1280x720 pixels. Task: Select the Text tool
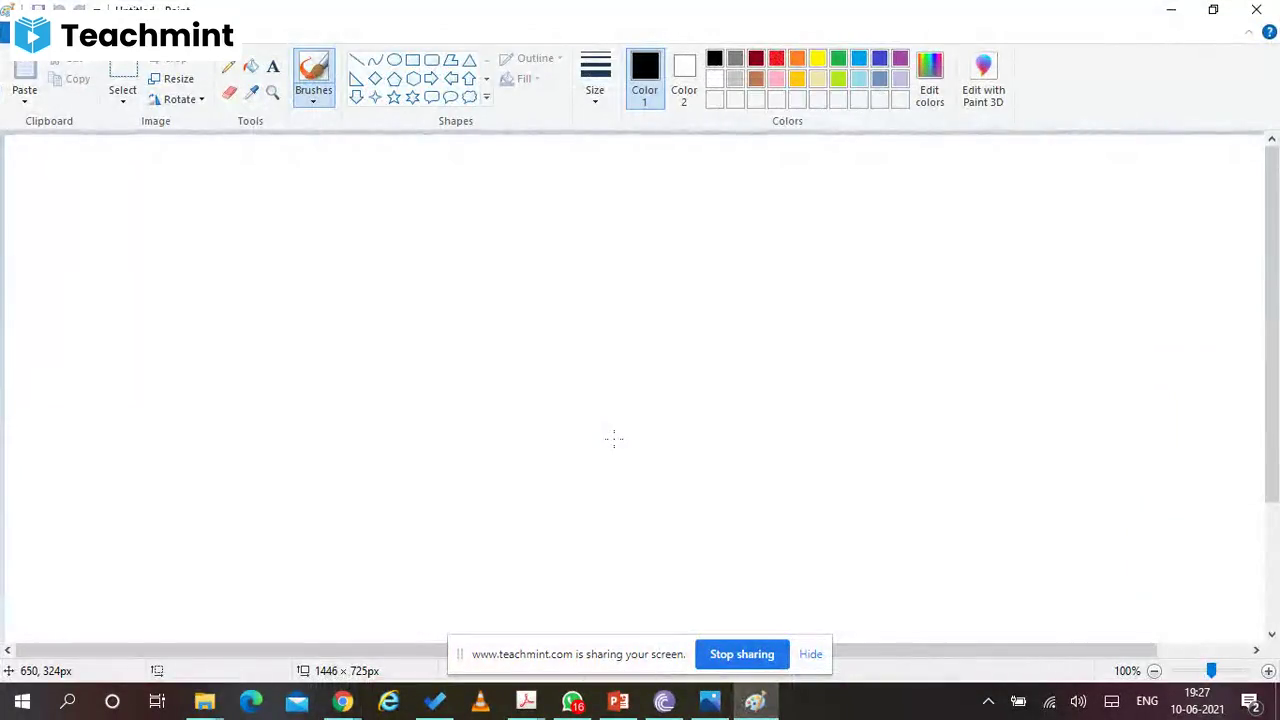point(273,67)
